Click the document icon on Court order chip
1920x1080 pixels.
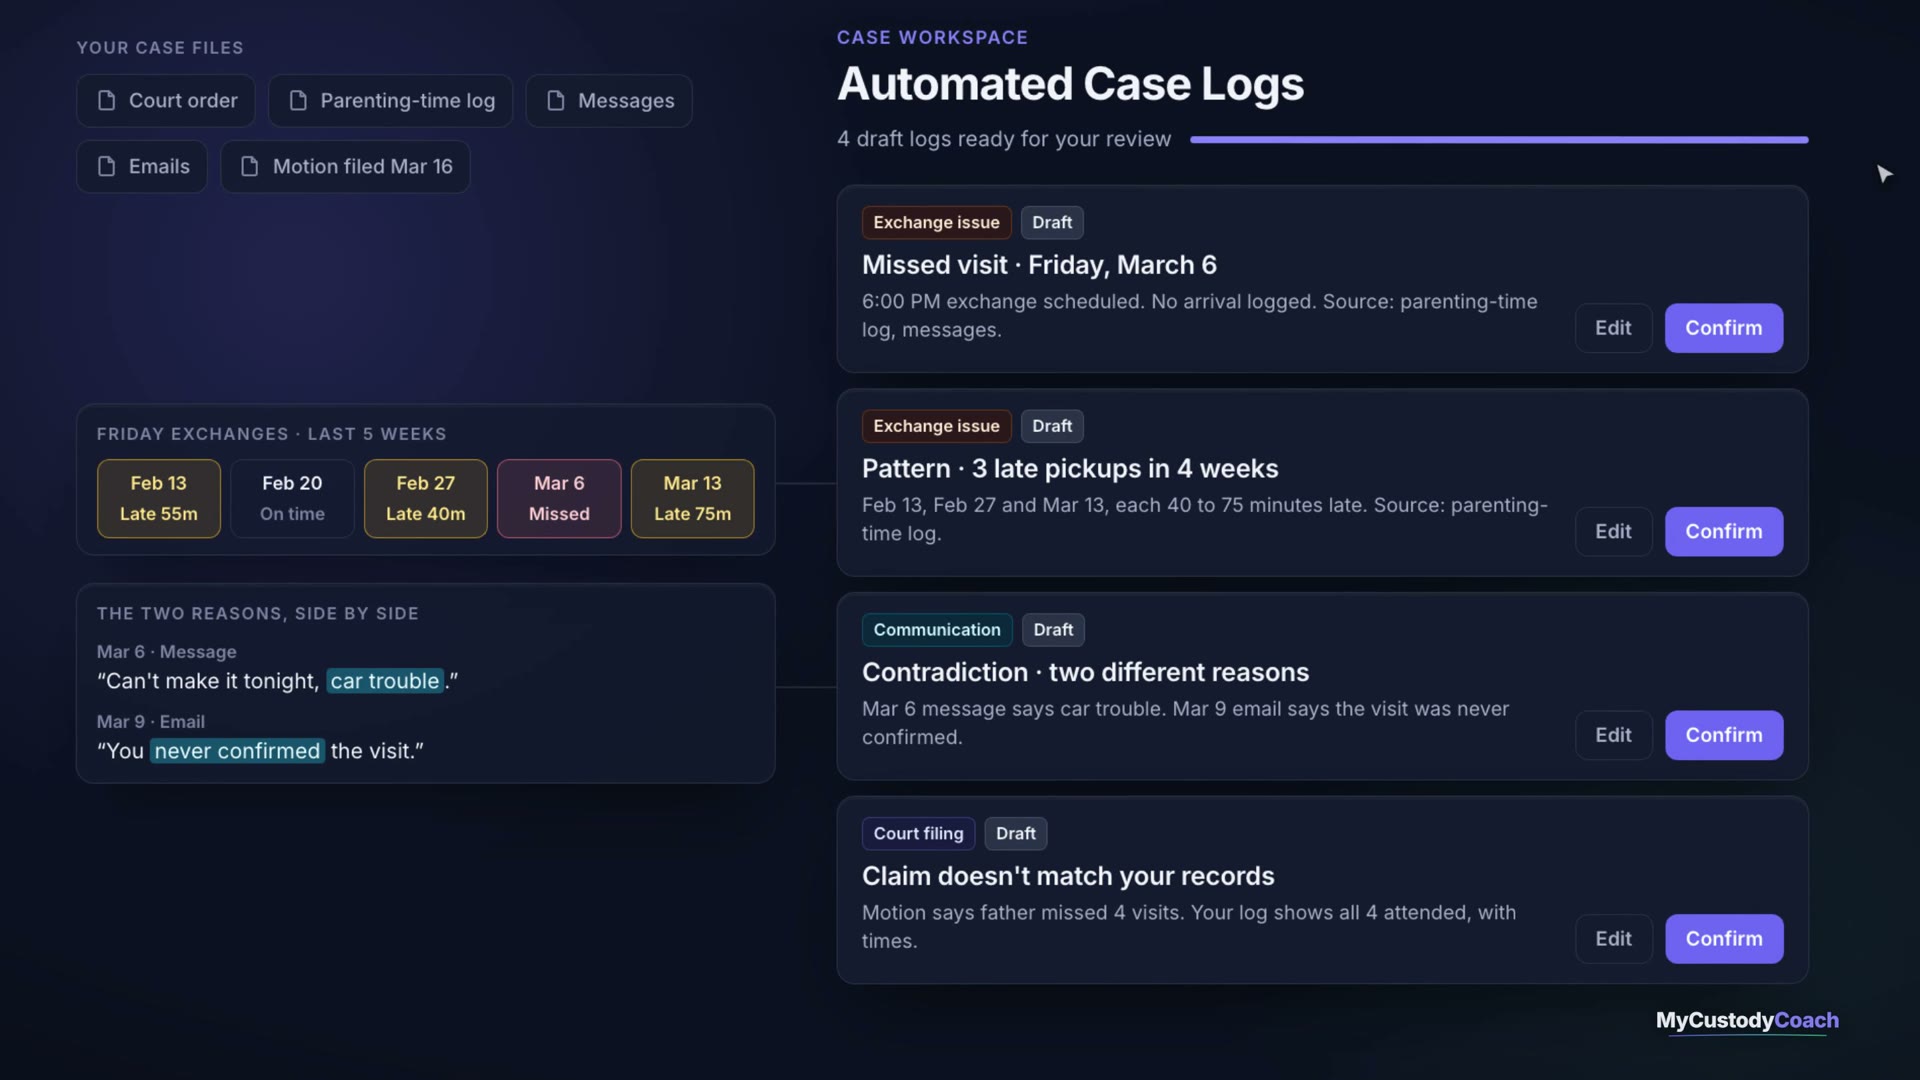(x=106, y=101)
